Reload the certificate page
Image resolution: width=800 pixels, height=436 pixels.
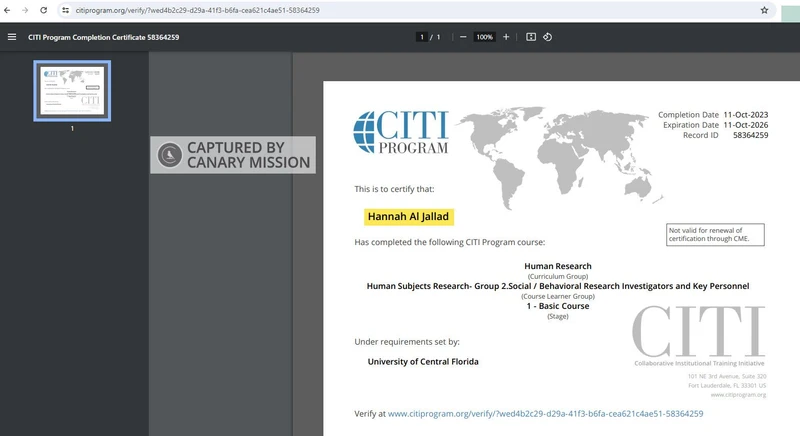click(x=43, y=10)
